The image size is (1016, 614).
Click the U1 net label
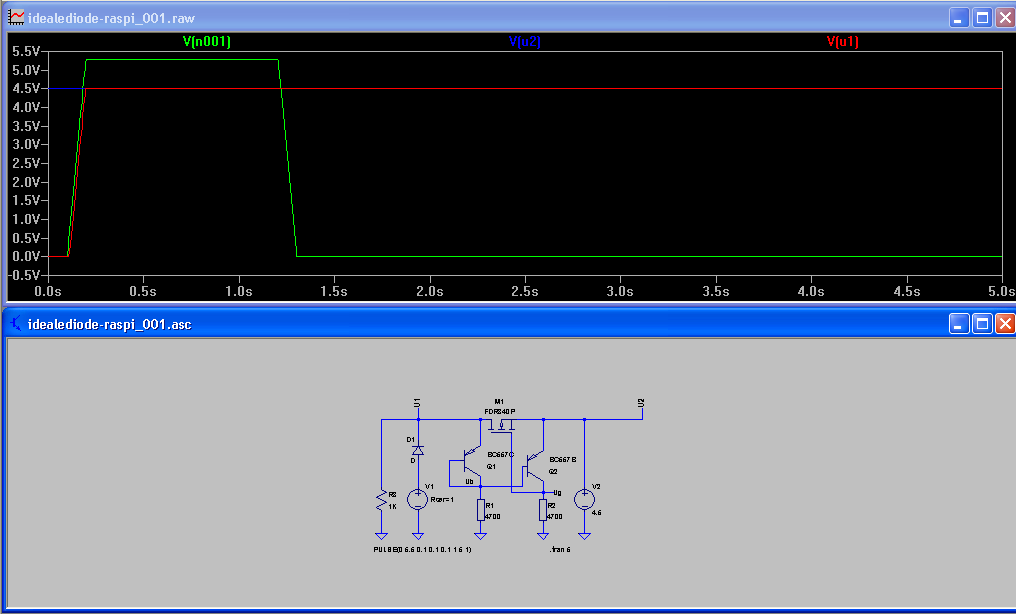(417, 403)
